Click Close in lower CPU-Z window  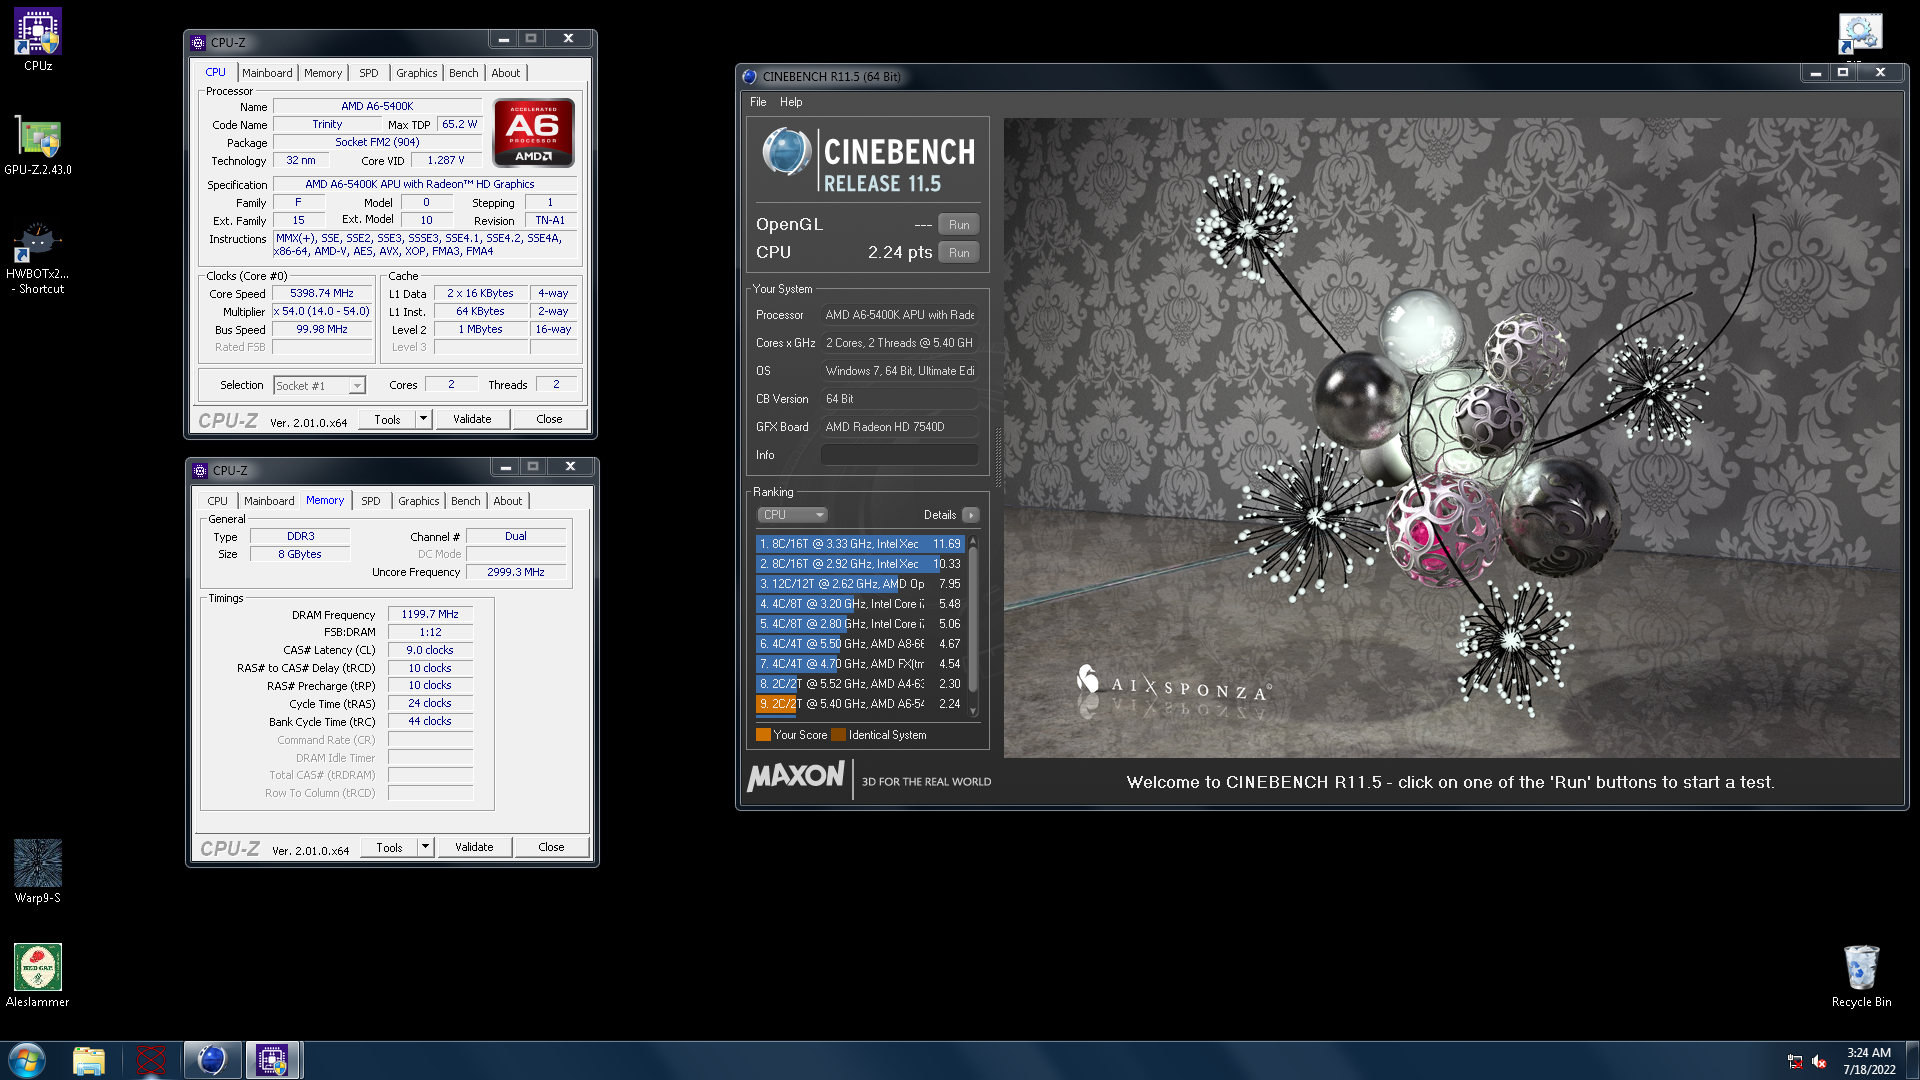551,847
